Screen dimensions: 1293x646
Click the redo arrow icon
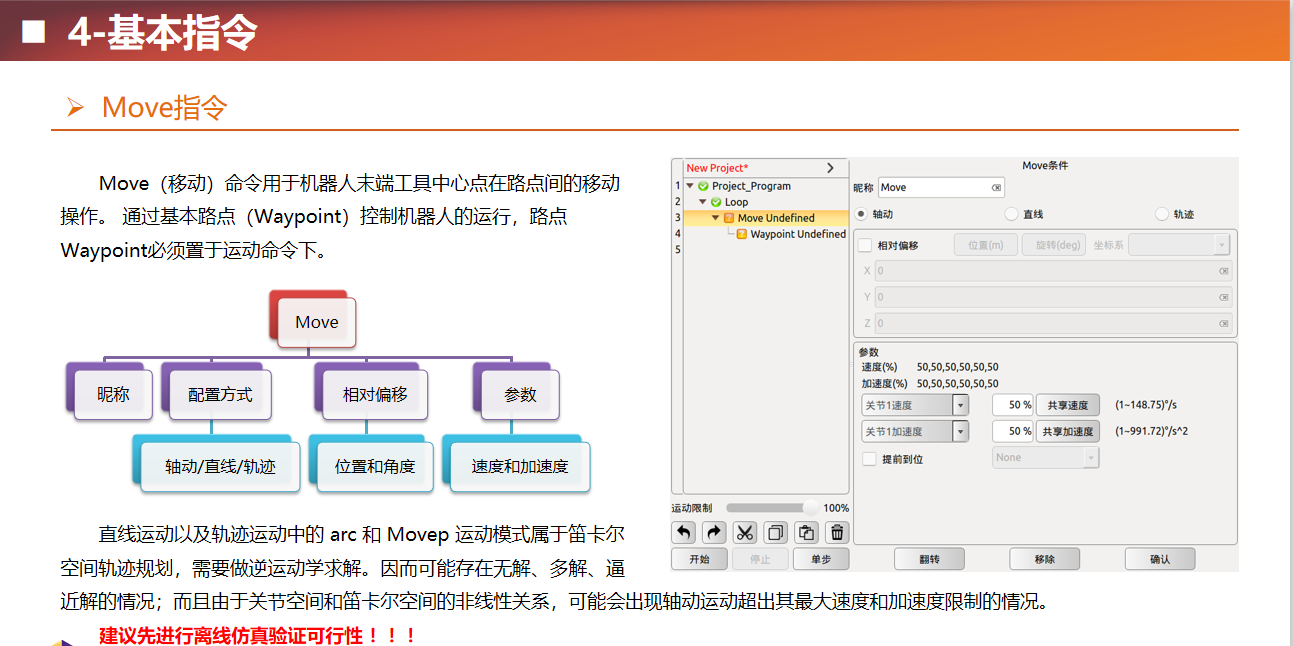pyautogui.click(x=715, y=533)
